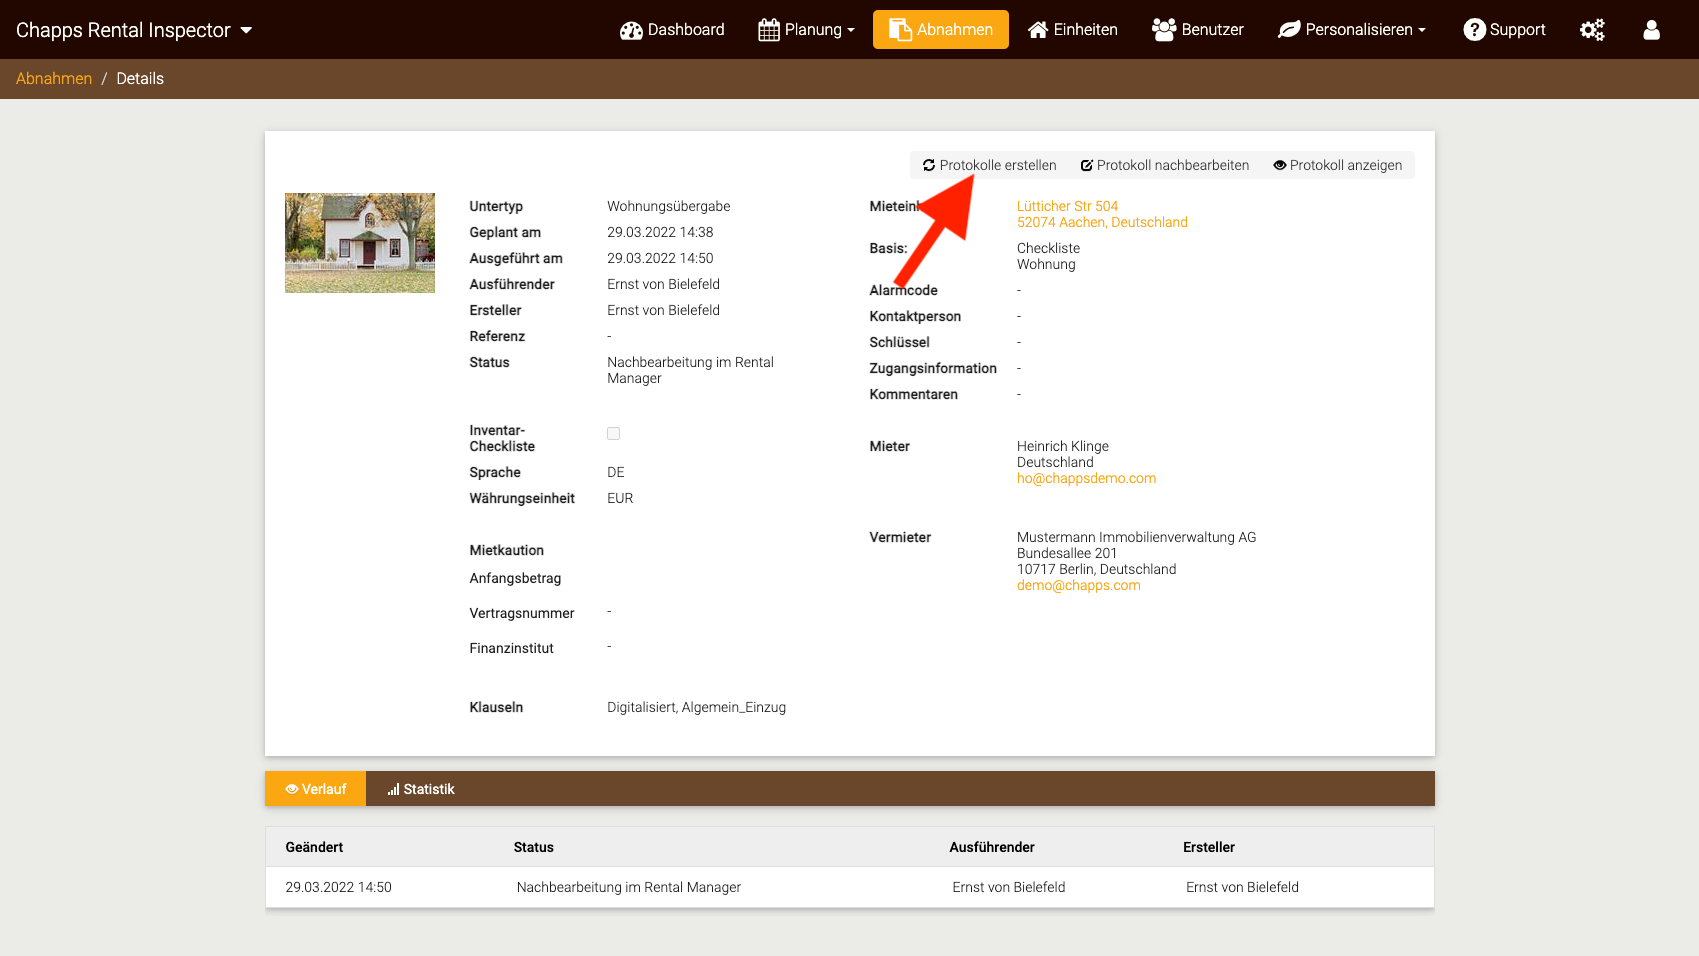This screenshot has width=1699, height=956.
Task: Click Protokolle erstellen refresh button
Action: 989,165
